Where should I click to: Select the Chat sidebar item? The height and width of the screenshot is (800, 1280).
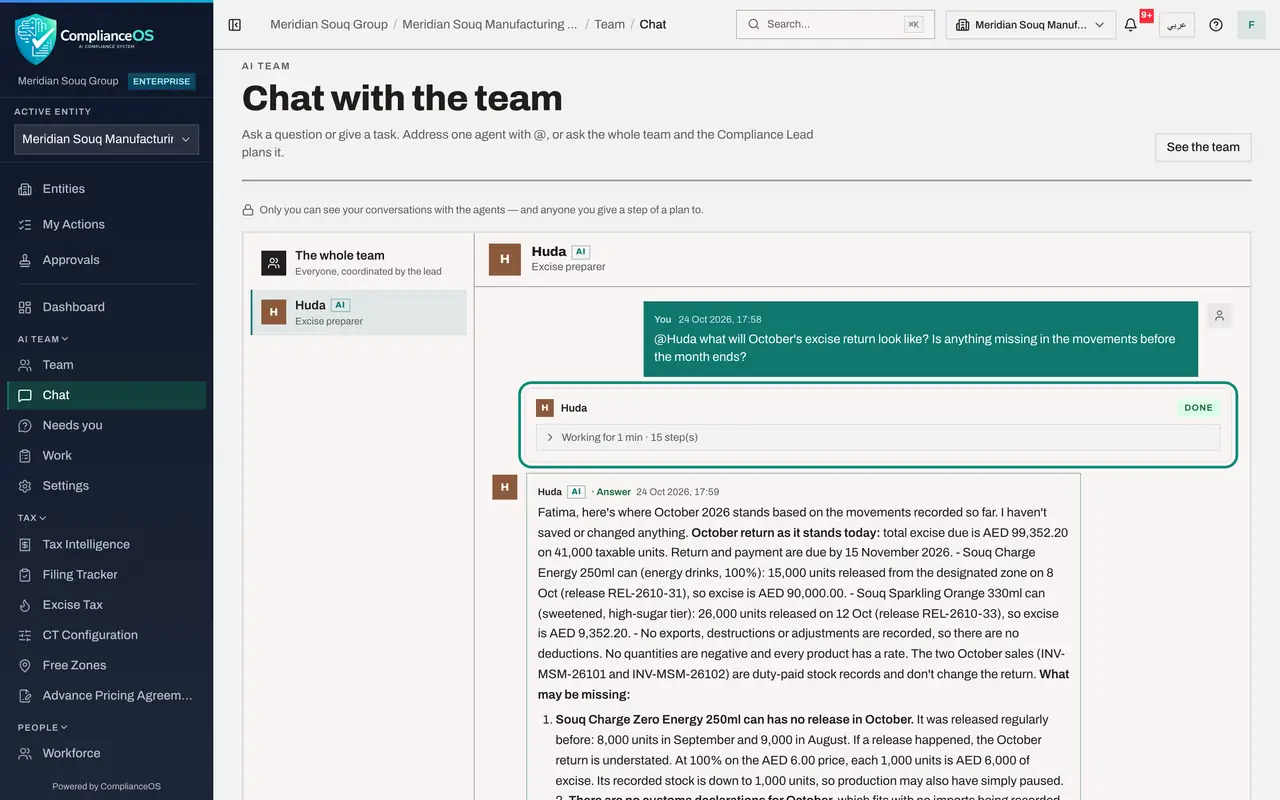coord(106,395)
